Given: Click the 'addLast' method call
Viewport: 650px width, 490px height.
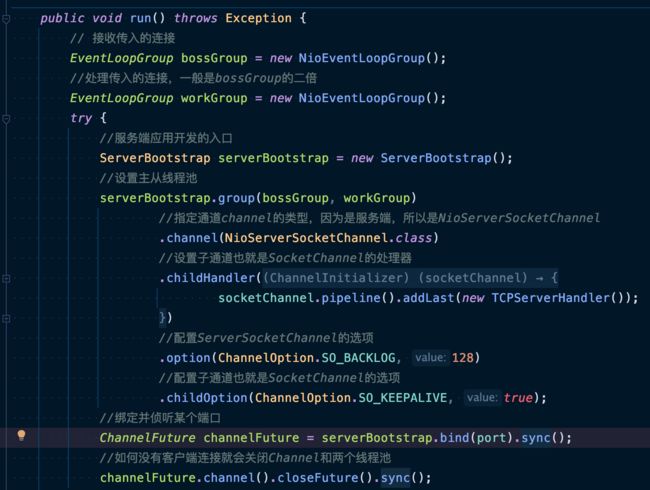Looking at the screenshot, I should pyautogui.click(x=429, y=298).
